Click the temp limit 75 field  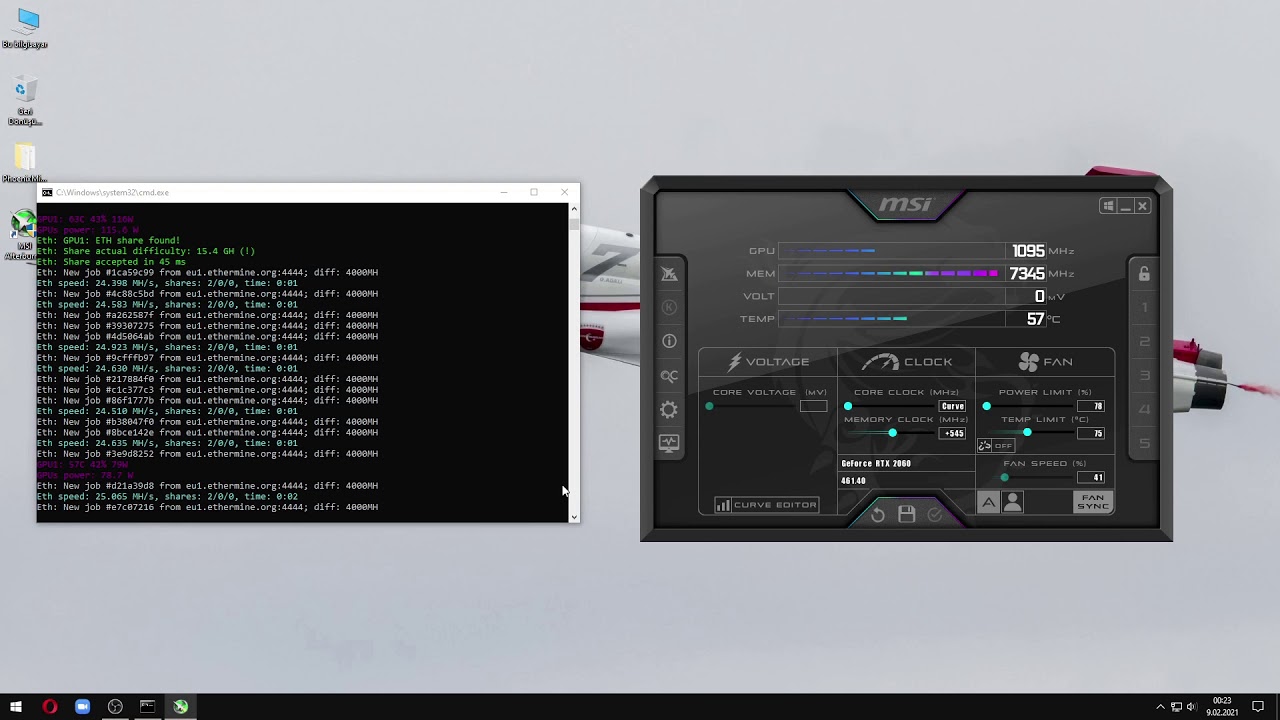1091,433
